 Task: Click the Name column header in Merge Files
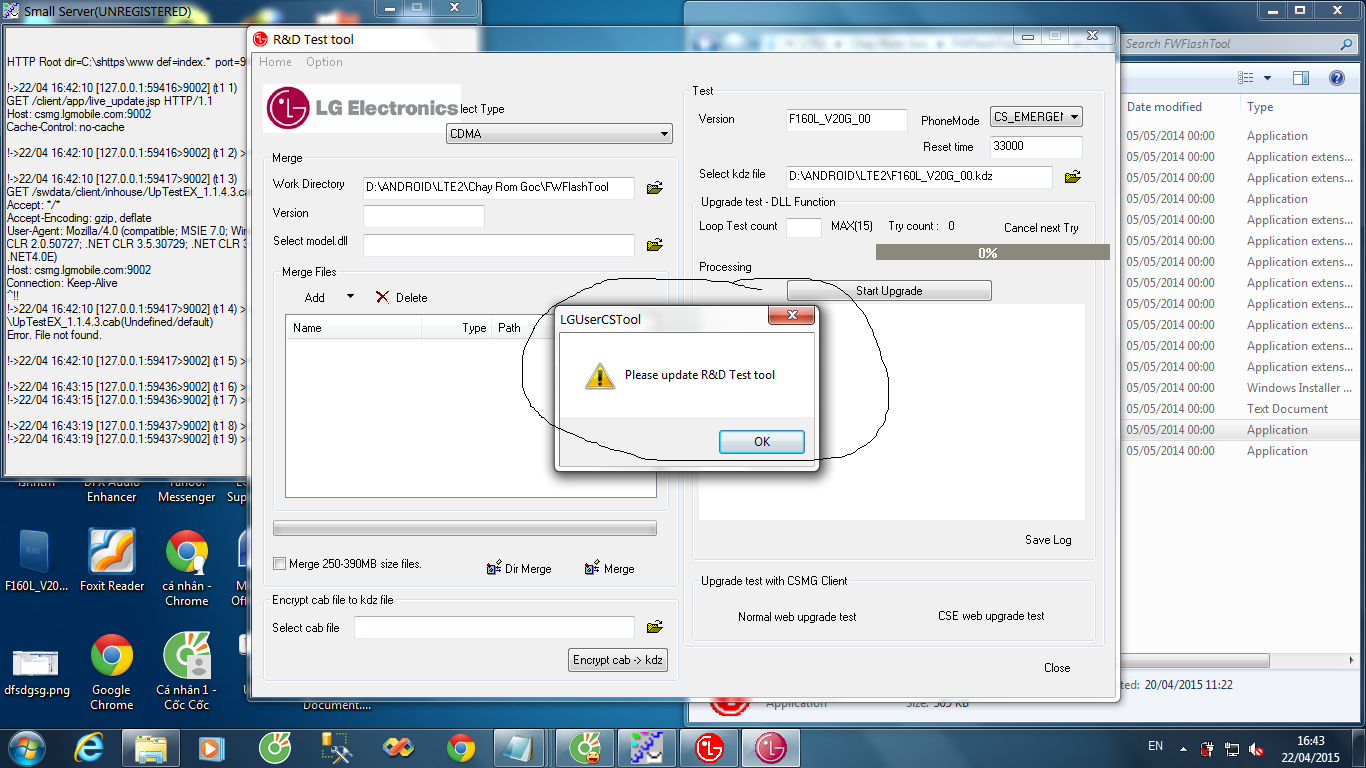(354, 328)
